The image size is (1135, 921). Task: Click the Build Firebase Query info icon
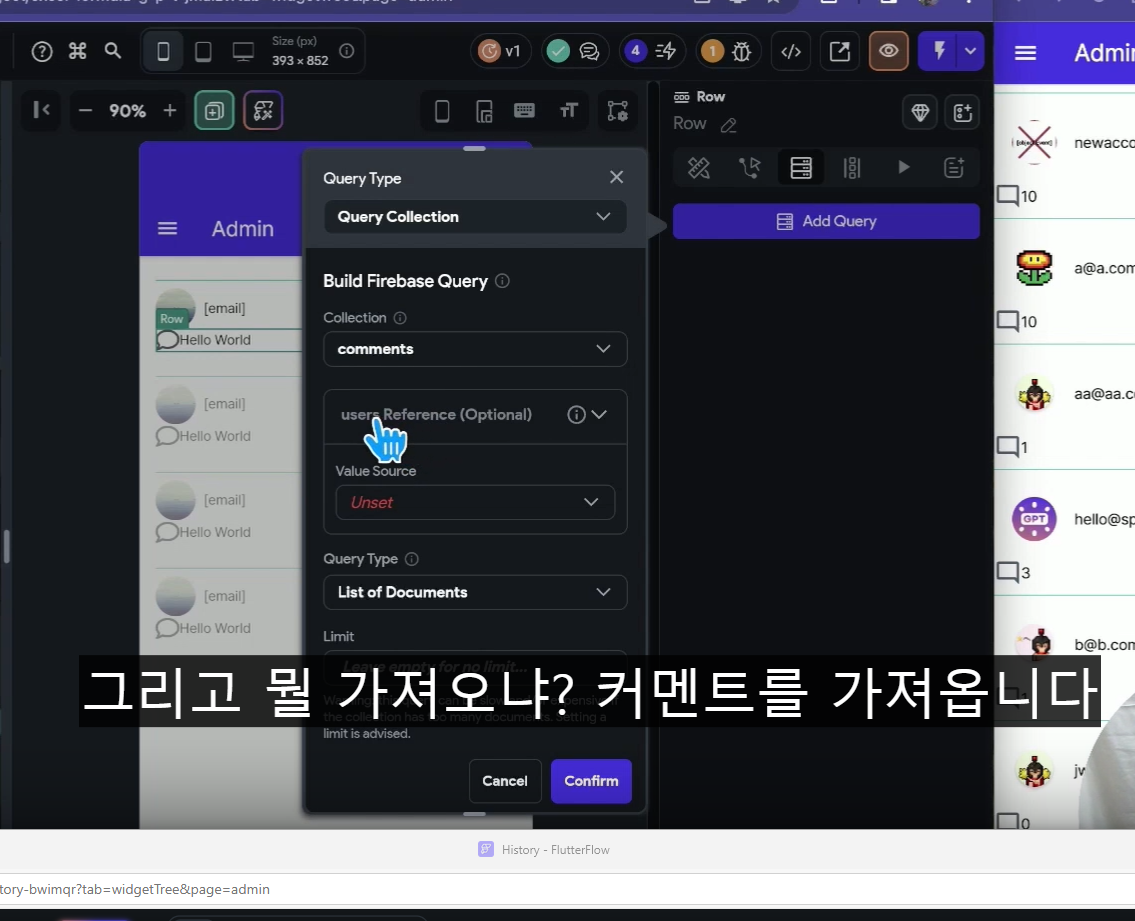[502, 281]
